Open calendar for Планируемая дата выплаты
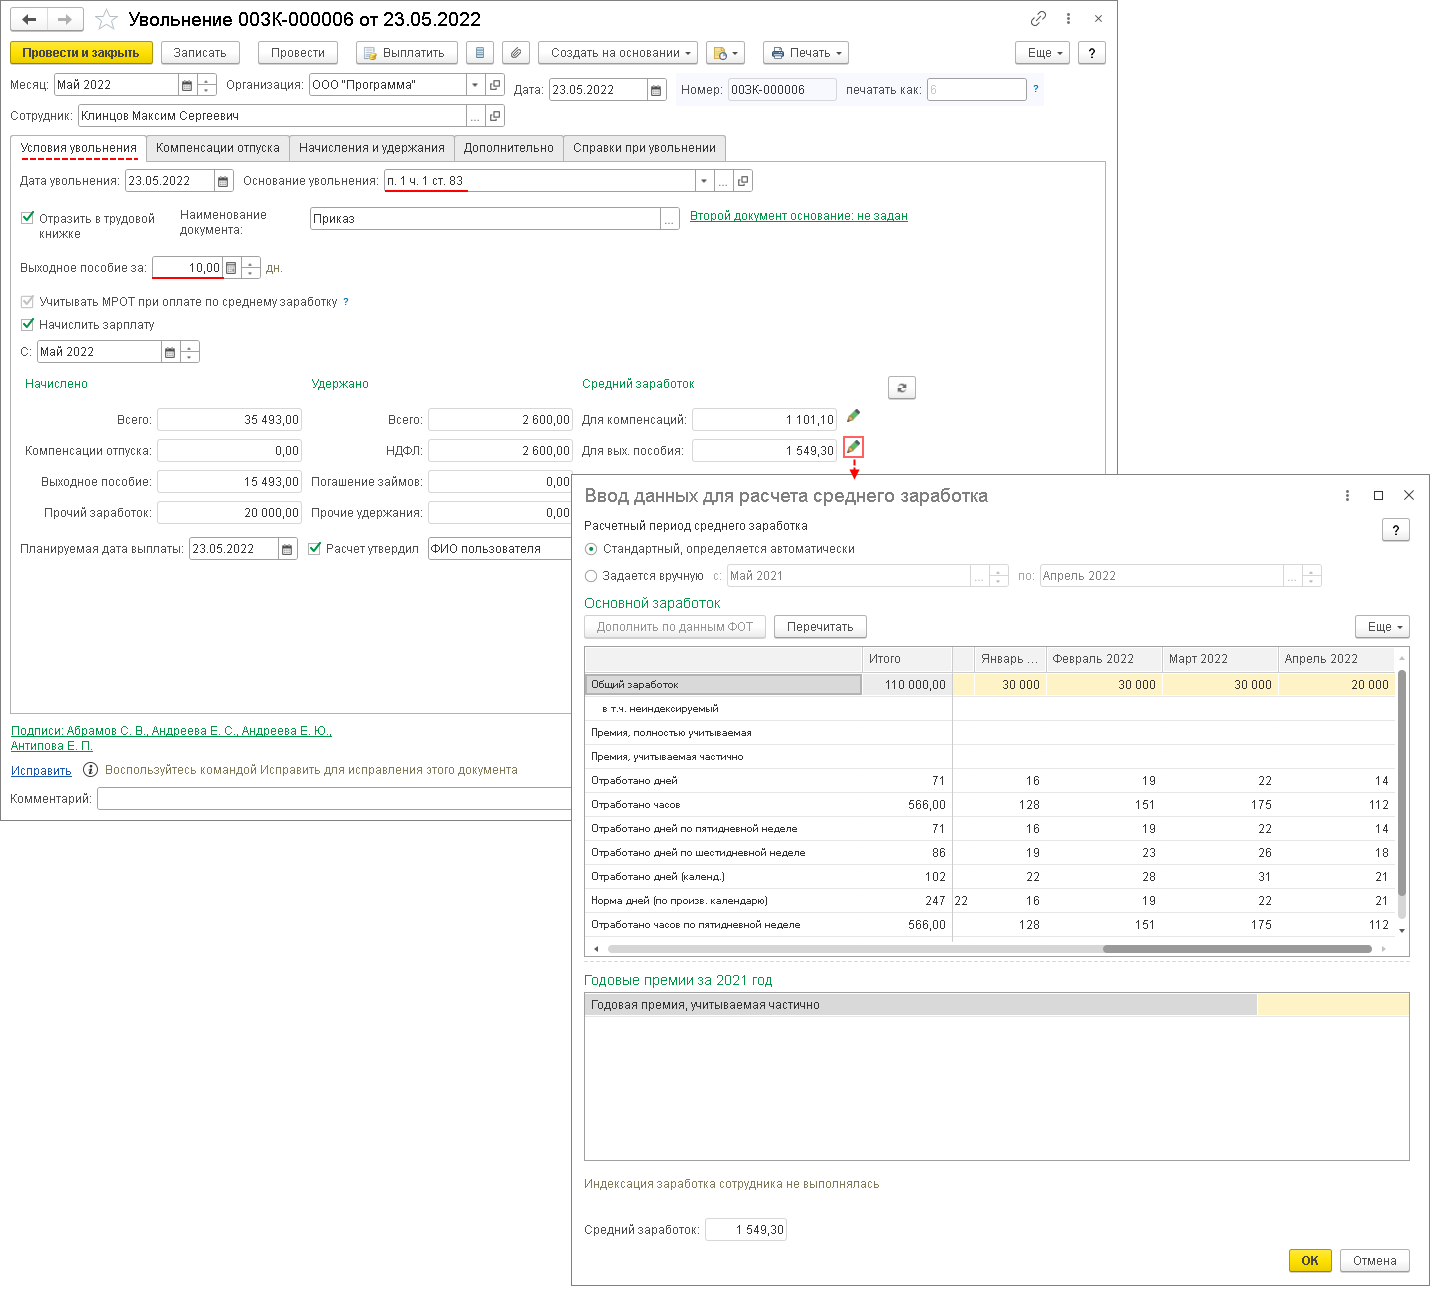 click(x=288, y=549)
